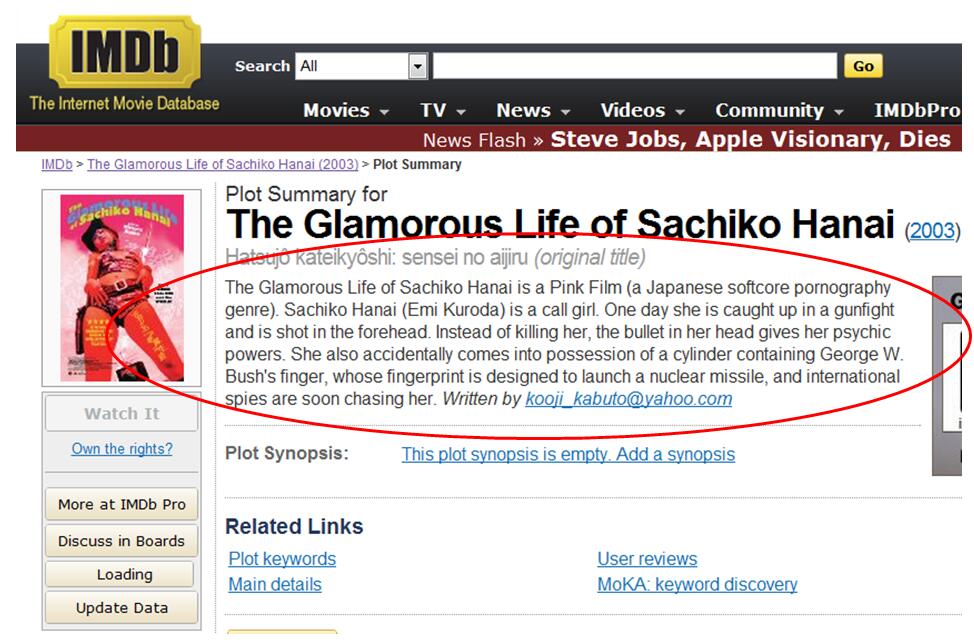Click Add a synopsis link
The image size is (974, 644).
pyautogui.click(x=567, y=454)
